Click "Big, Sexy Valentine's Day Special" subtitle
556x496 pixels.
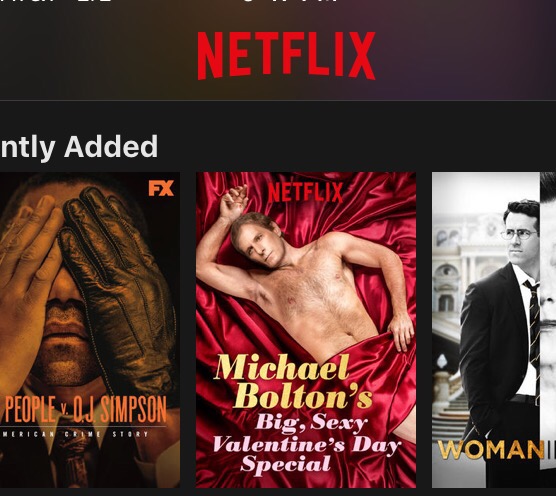pyautogui.click(x=306, y=442)
